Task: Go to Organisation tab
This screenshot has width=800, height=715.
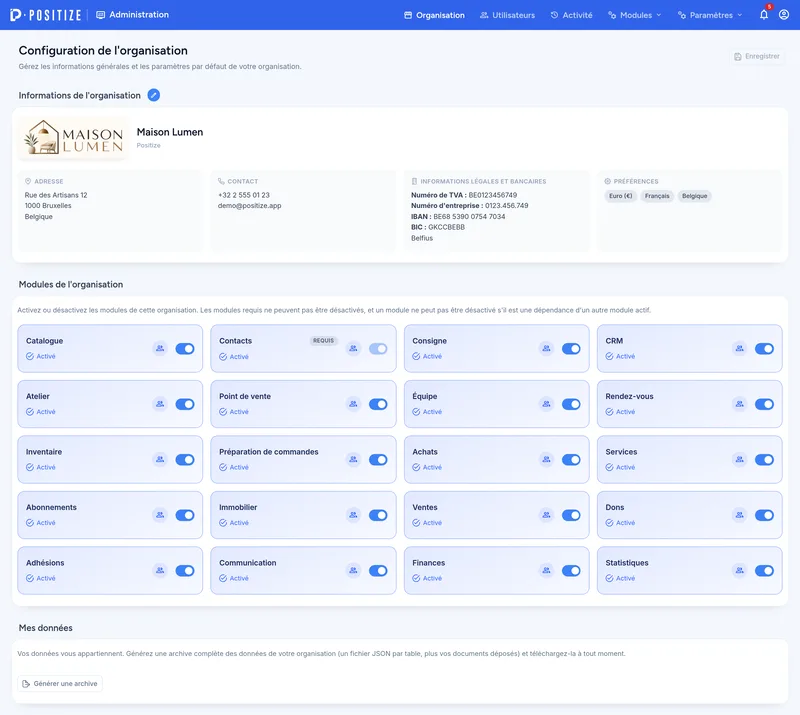Action: click(x=434, y=15)
